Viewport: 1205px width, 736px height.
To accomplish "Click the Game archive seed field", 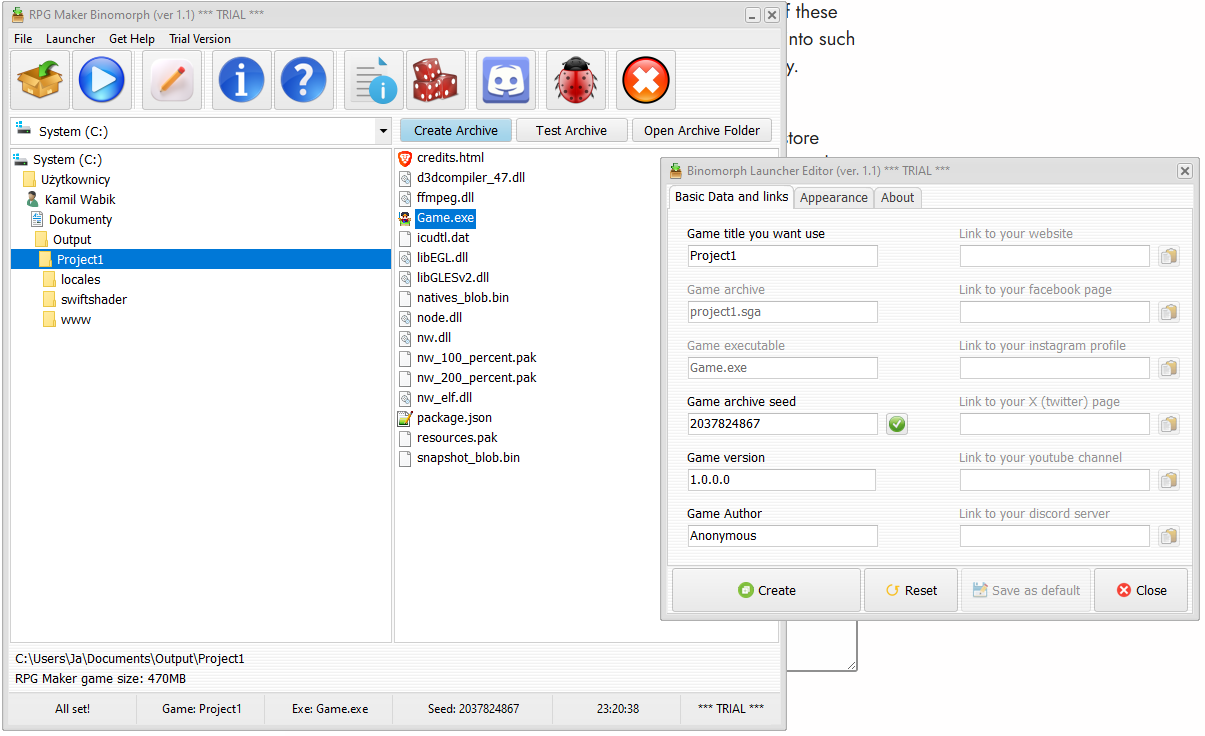I will pyautogui.click(x=782, y=424).
